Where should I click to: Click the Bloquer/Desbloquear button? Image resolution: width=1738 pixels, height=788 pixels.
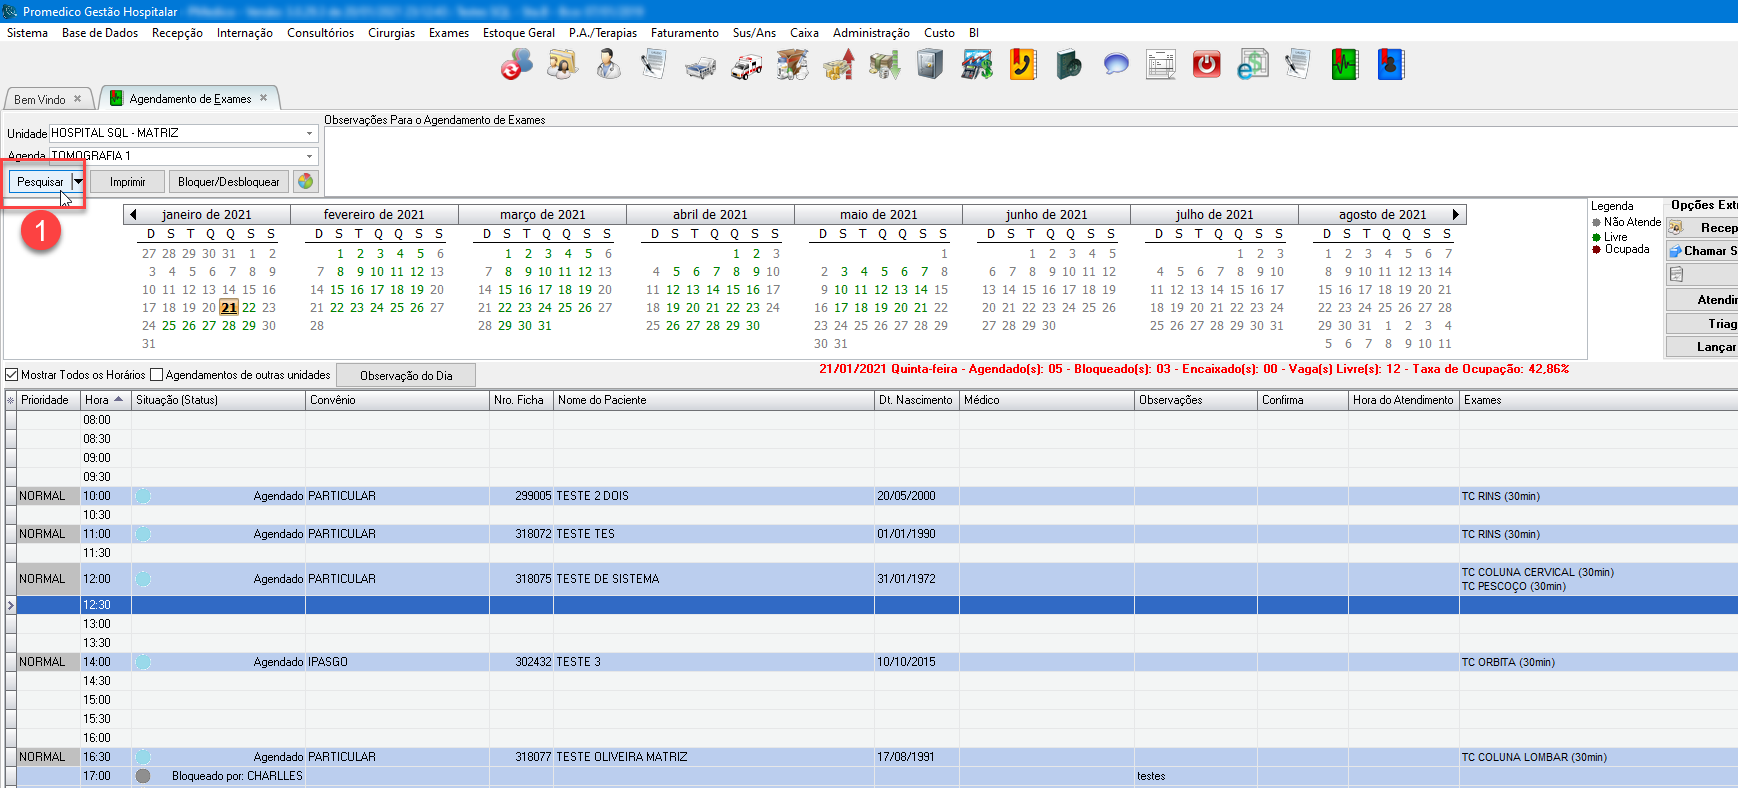tap(228, 181)
